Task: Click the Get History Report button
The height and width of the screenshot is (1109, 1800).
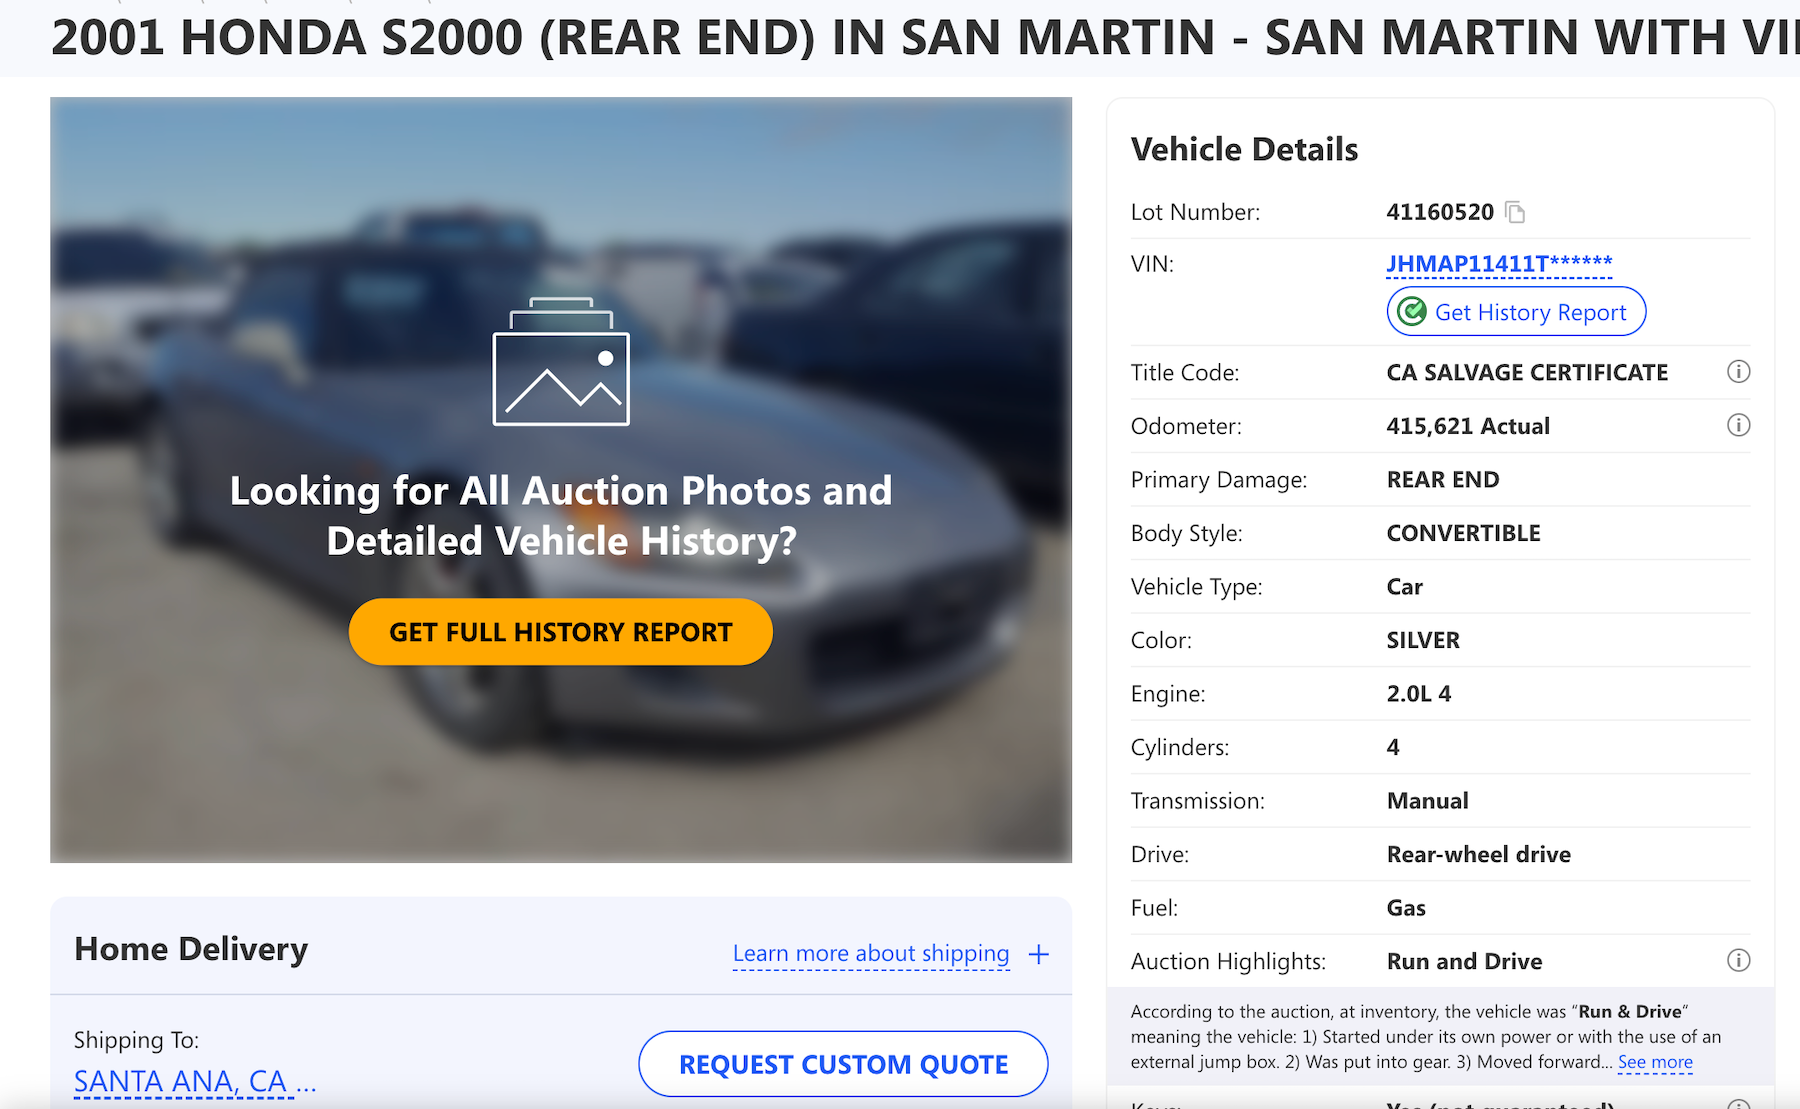Action: pos(1530,312)
